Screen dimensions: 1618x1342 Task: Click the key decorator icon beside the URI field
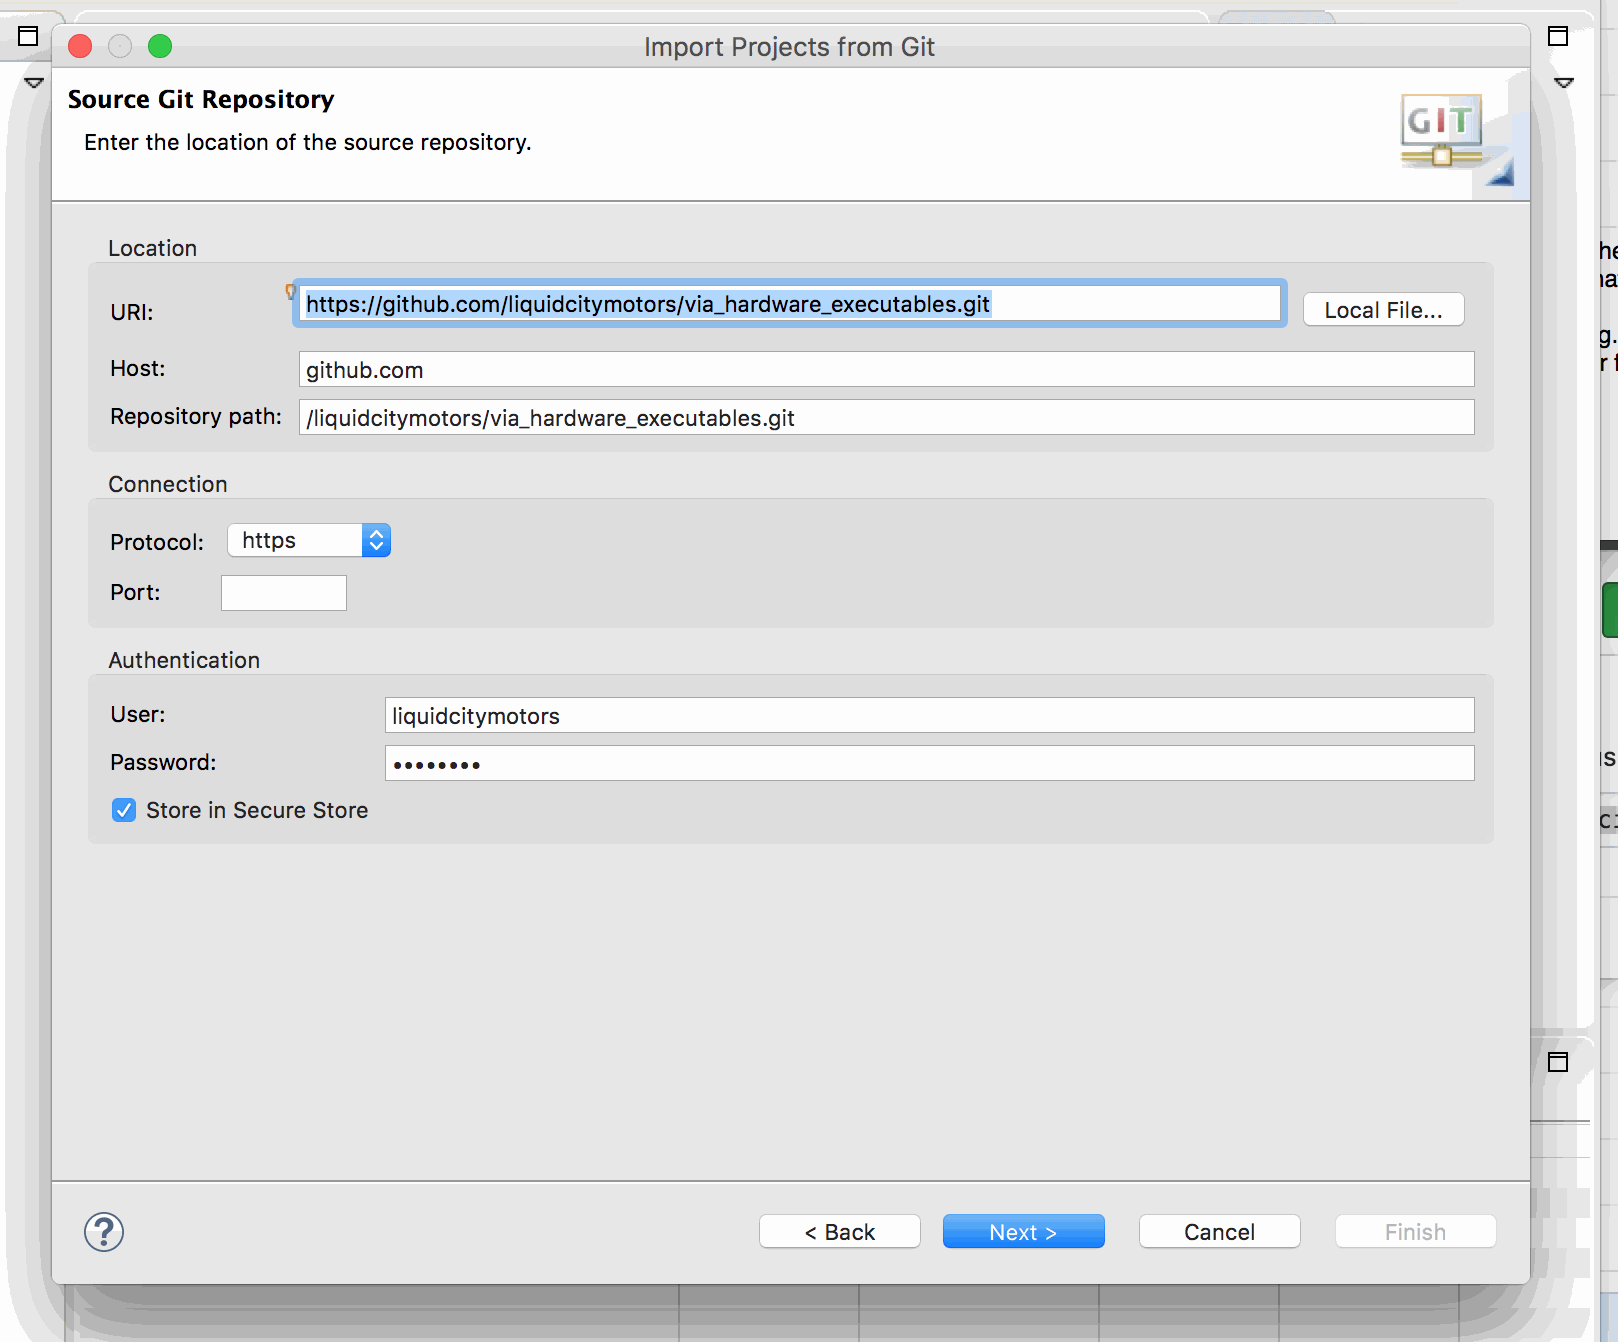(x=291, y=290)
